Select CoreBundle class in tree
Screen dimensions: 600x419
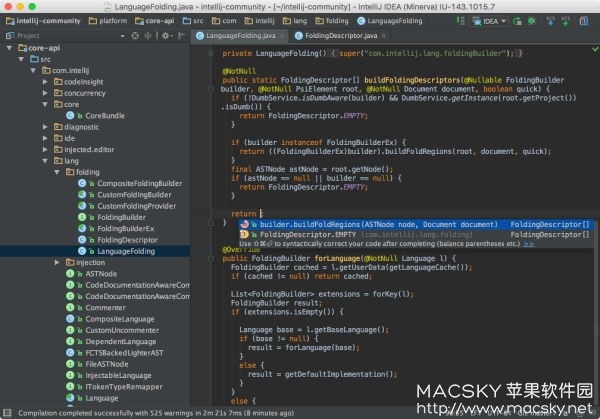coord(105,116)
